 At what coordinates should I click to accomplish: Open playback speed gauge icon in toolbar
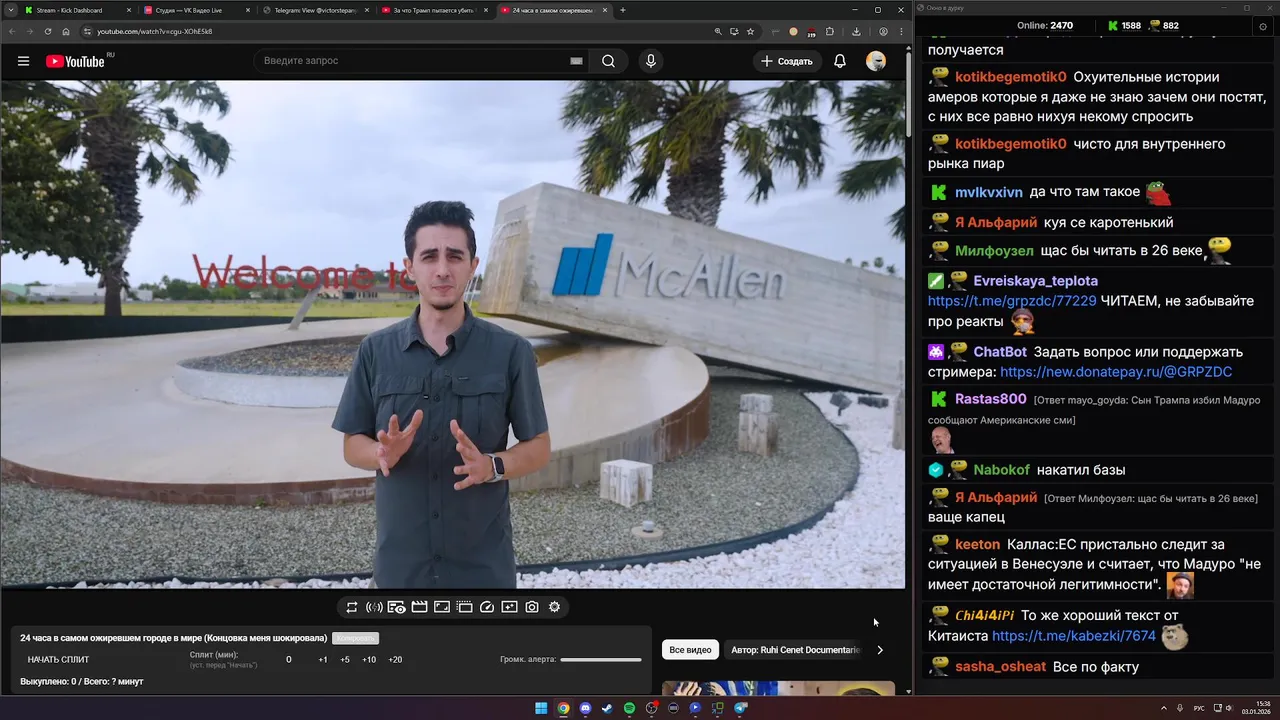point(487,607)
